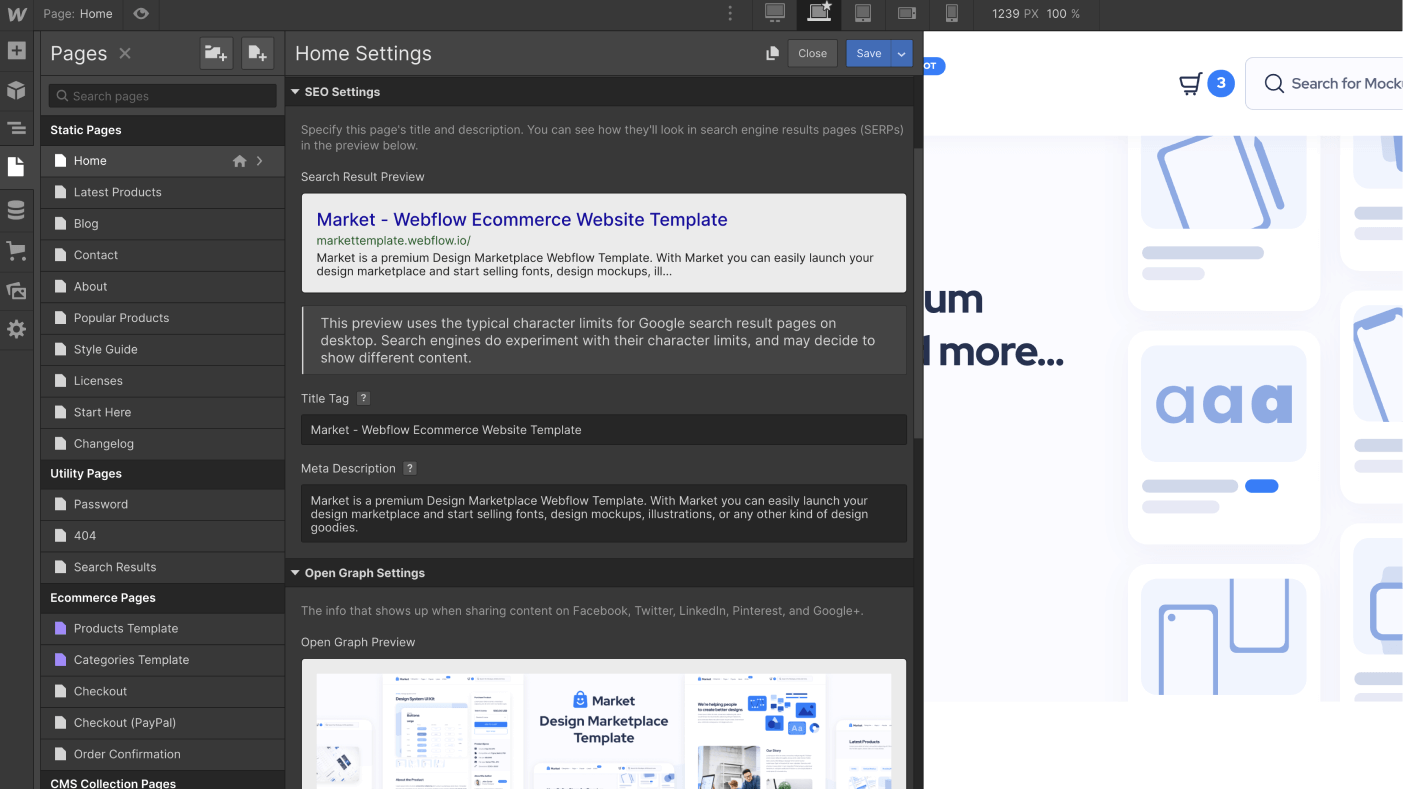Open the Products Template page
Image resolution: width=1403 pixels, height=789 pixels.
point(163,629)
